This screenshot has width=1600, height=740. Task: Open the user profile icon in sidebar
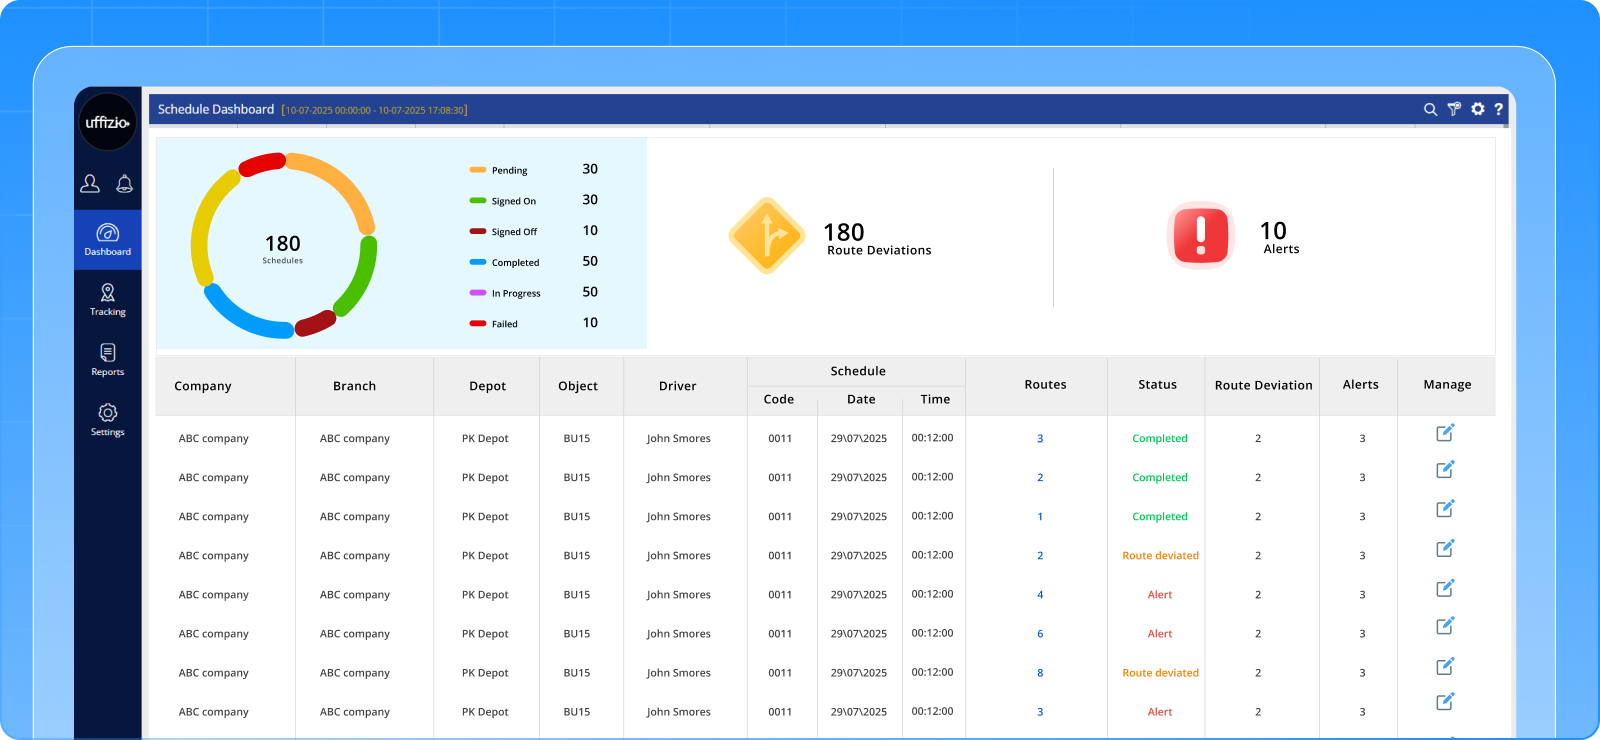coord(90,183)
